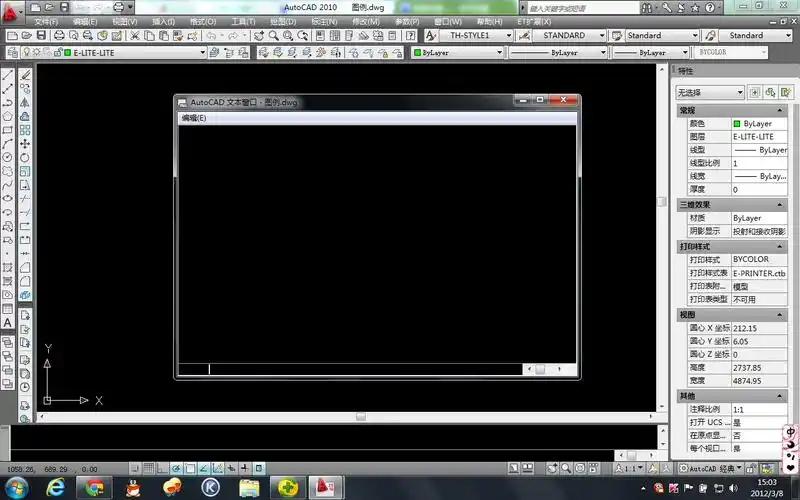Select the Circle draw tool
800x500 pixels.
pos(8,158)
